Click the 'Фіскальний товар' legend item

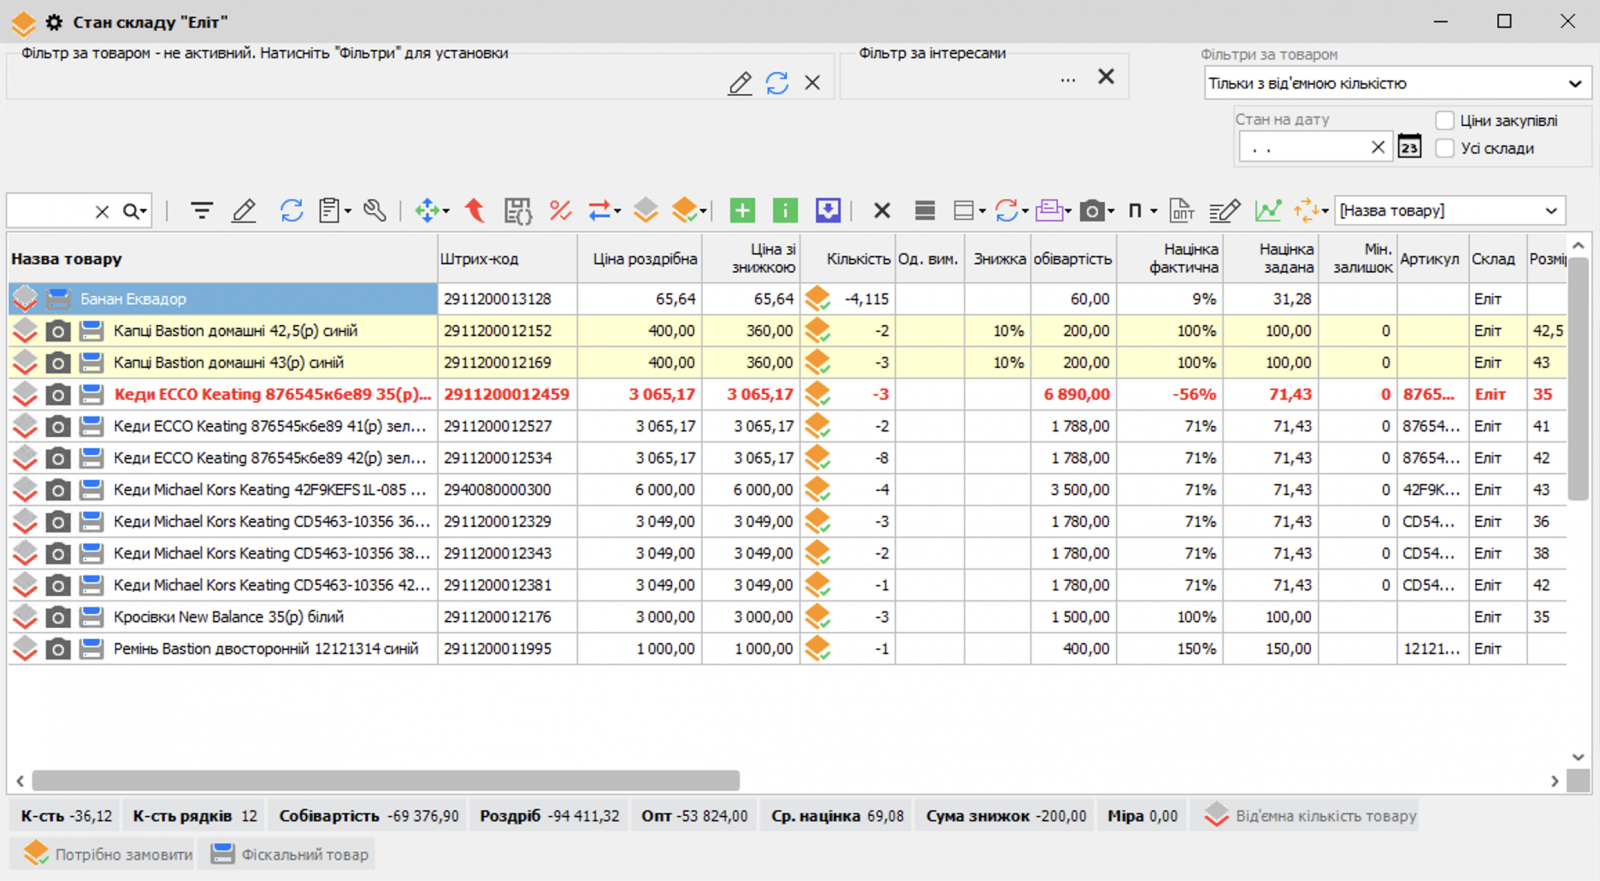[289, 854]
